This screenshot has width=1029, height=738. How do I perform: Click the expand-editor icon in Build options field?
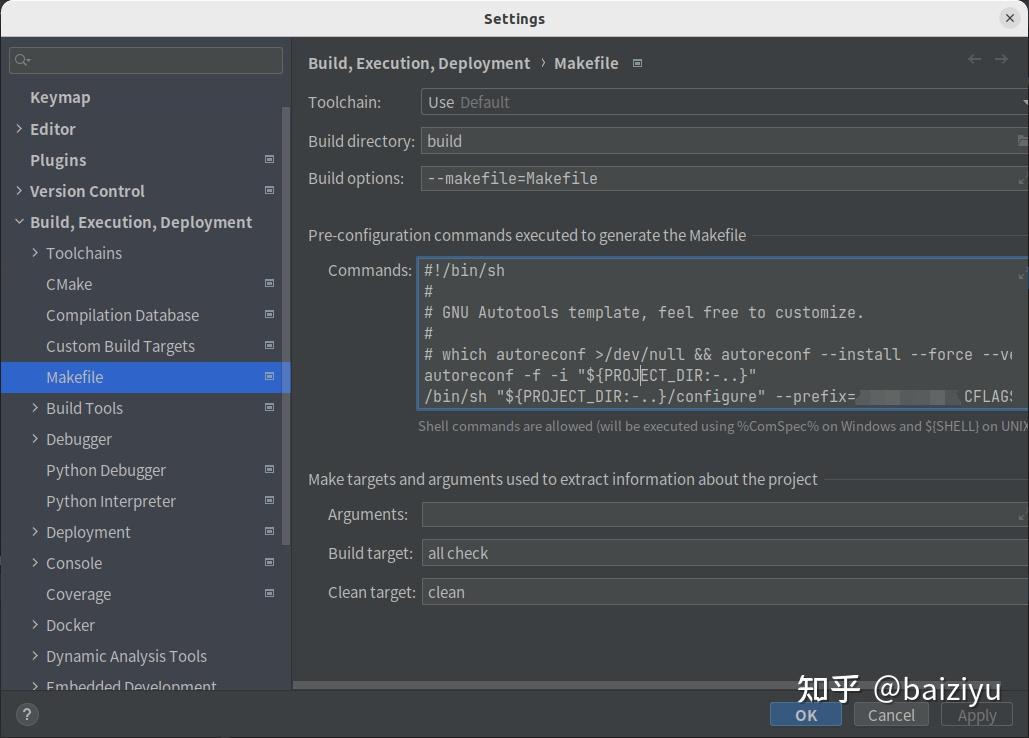click(1018, 178)
